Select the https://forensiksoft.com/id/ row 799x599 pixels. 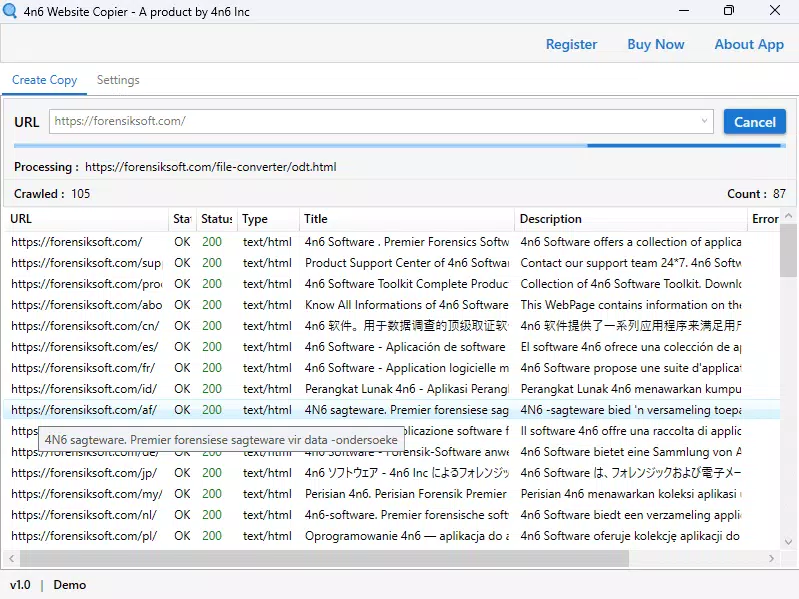pos(391,389)
